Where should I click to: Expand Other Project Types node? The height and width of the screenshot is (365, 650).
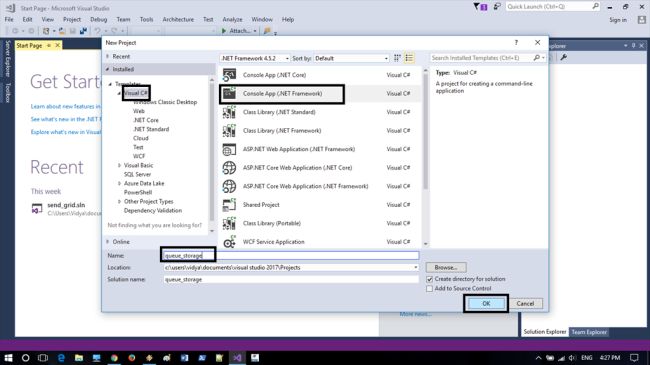[x=119, y=202]
